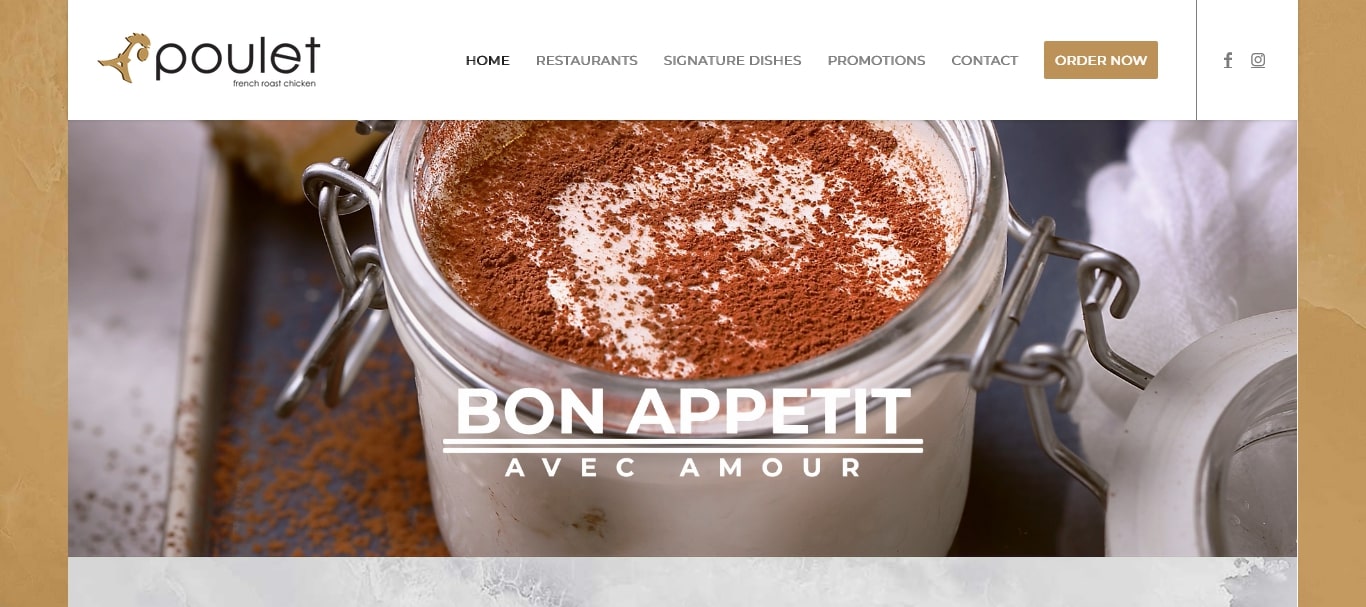Click the double white line under BON APPETIT
1366x607 pixels.
(683, 445)
